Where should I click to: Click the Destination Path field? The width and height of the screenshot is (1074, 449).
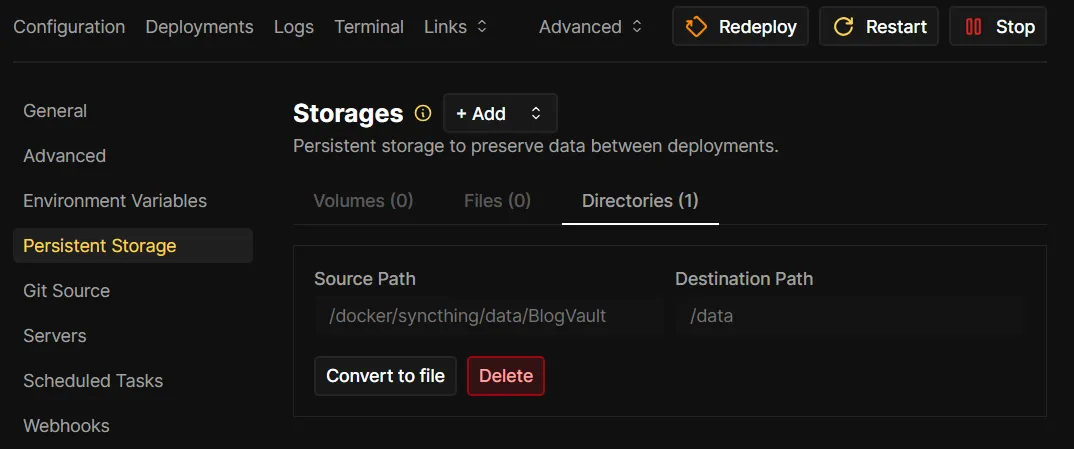(x=849, y=316)
